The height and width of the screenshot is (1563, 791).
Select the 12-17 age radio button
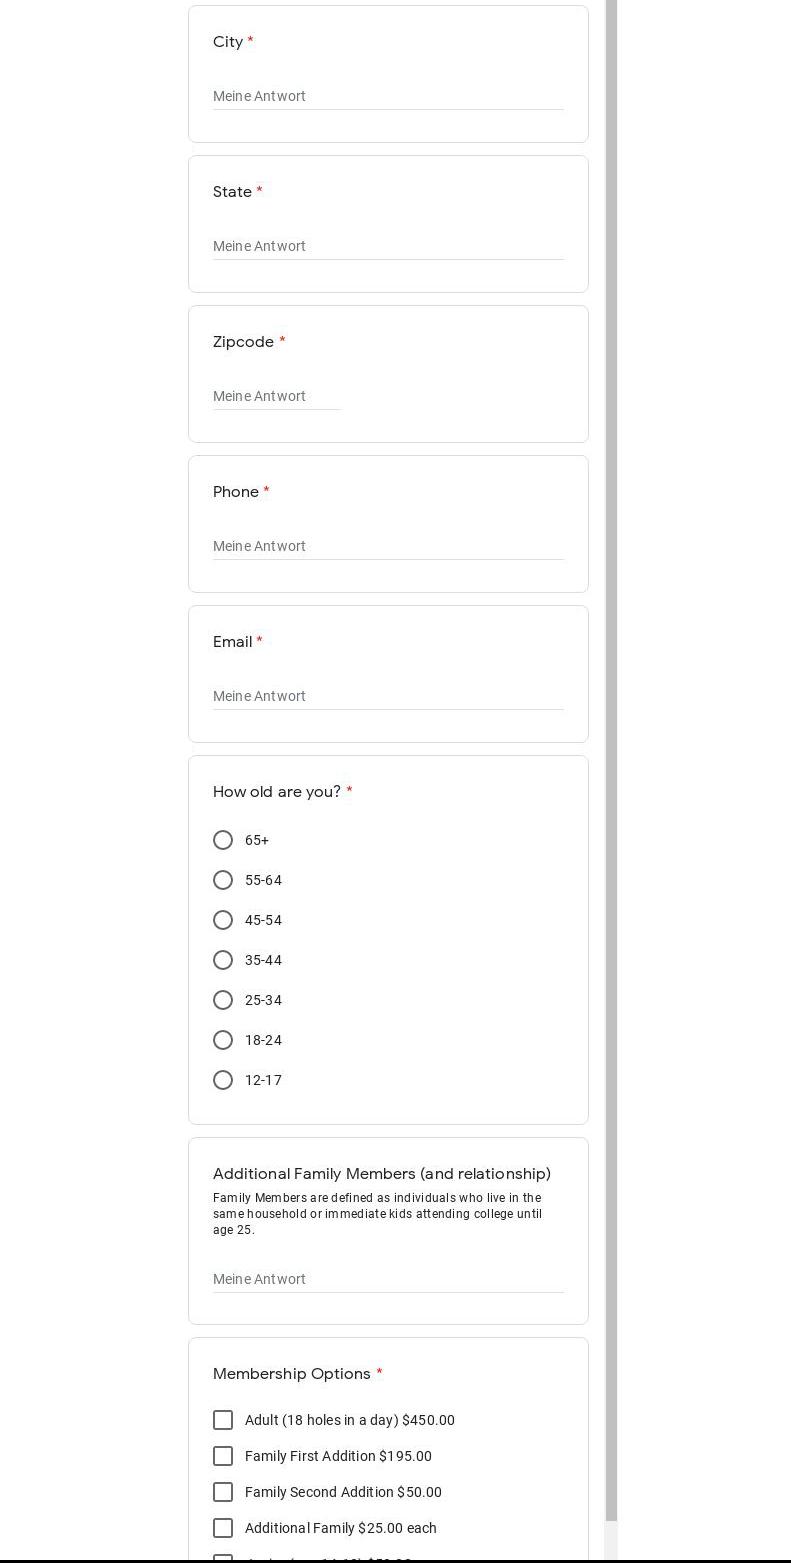[x=223, y=1080]
